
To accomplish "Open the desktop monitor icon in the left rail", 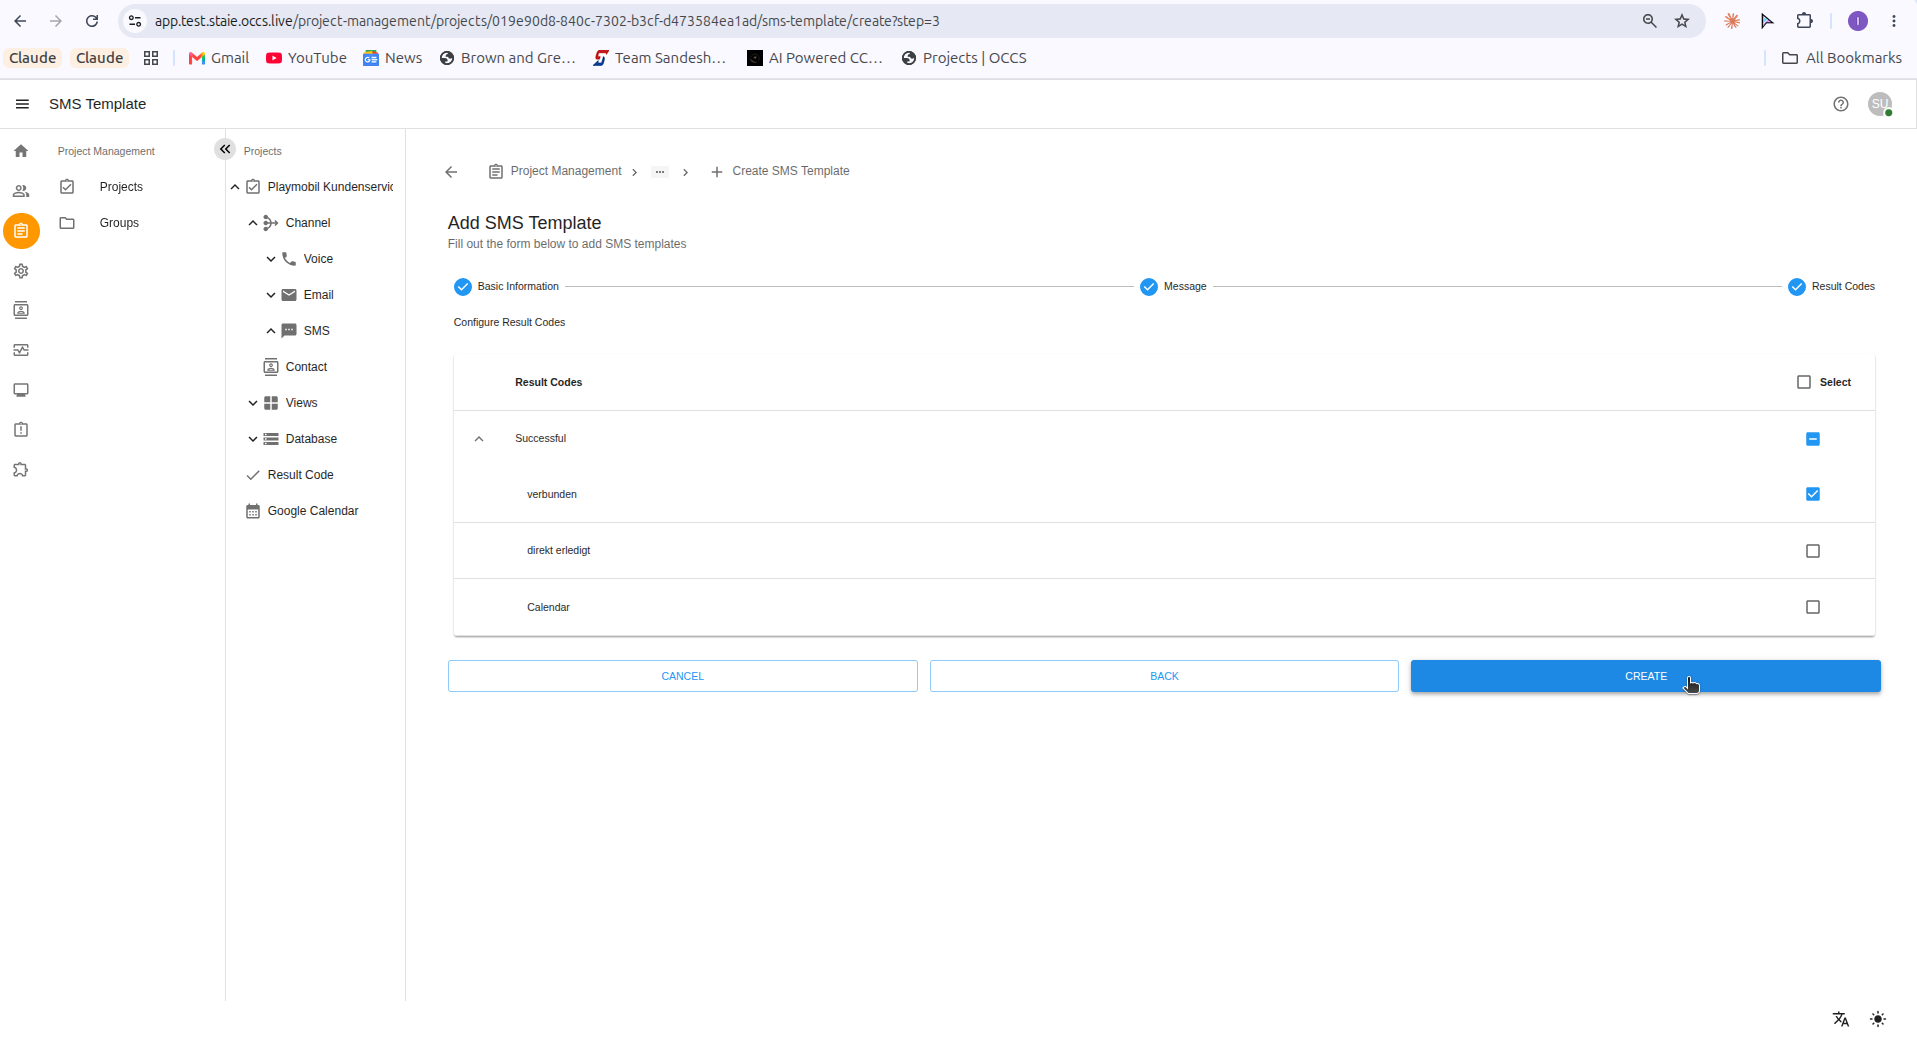I will [21, 390].
